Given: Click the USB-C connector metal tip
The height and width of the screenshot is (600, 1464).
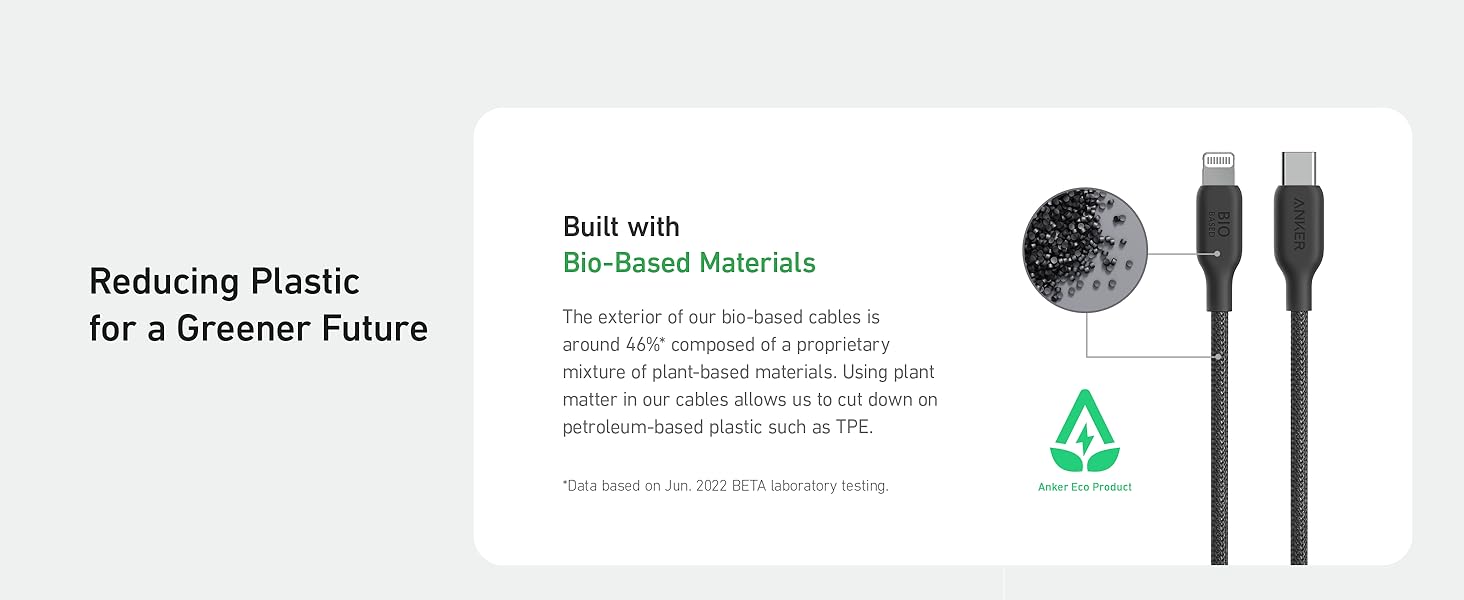Looking at the screenshot, I should tap(1298, 167).
